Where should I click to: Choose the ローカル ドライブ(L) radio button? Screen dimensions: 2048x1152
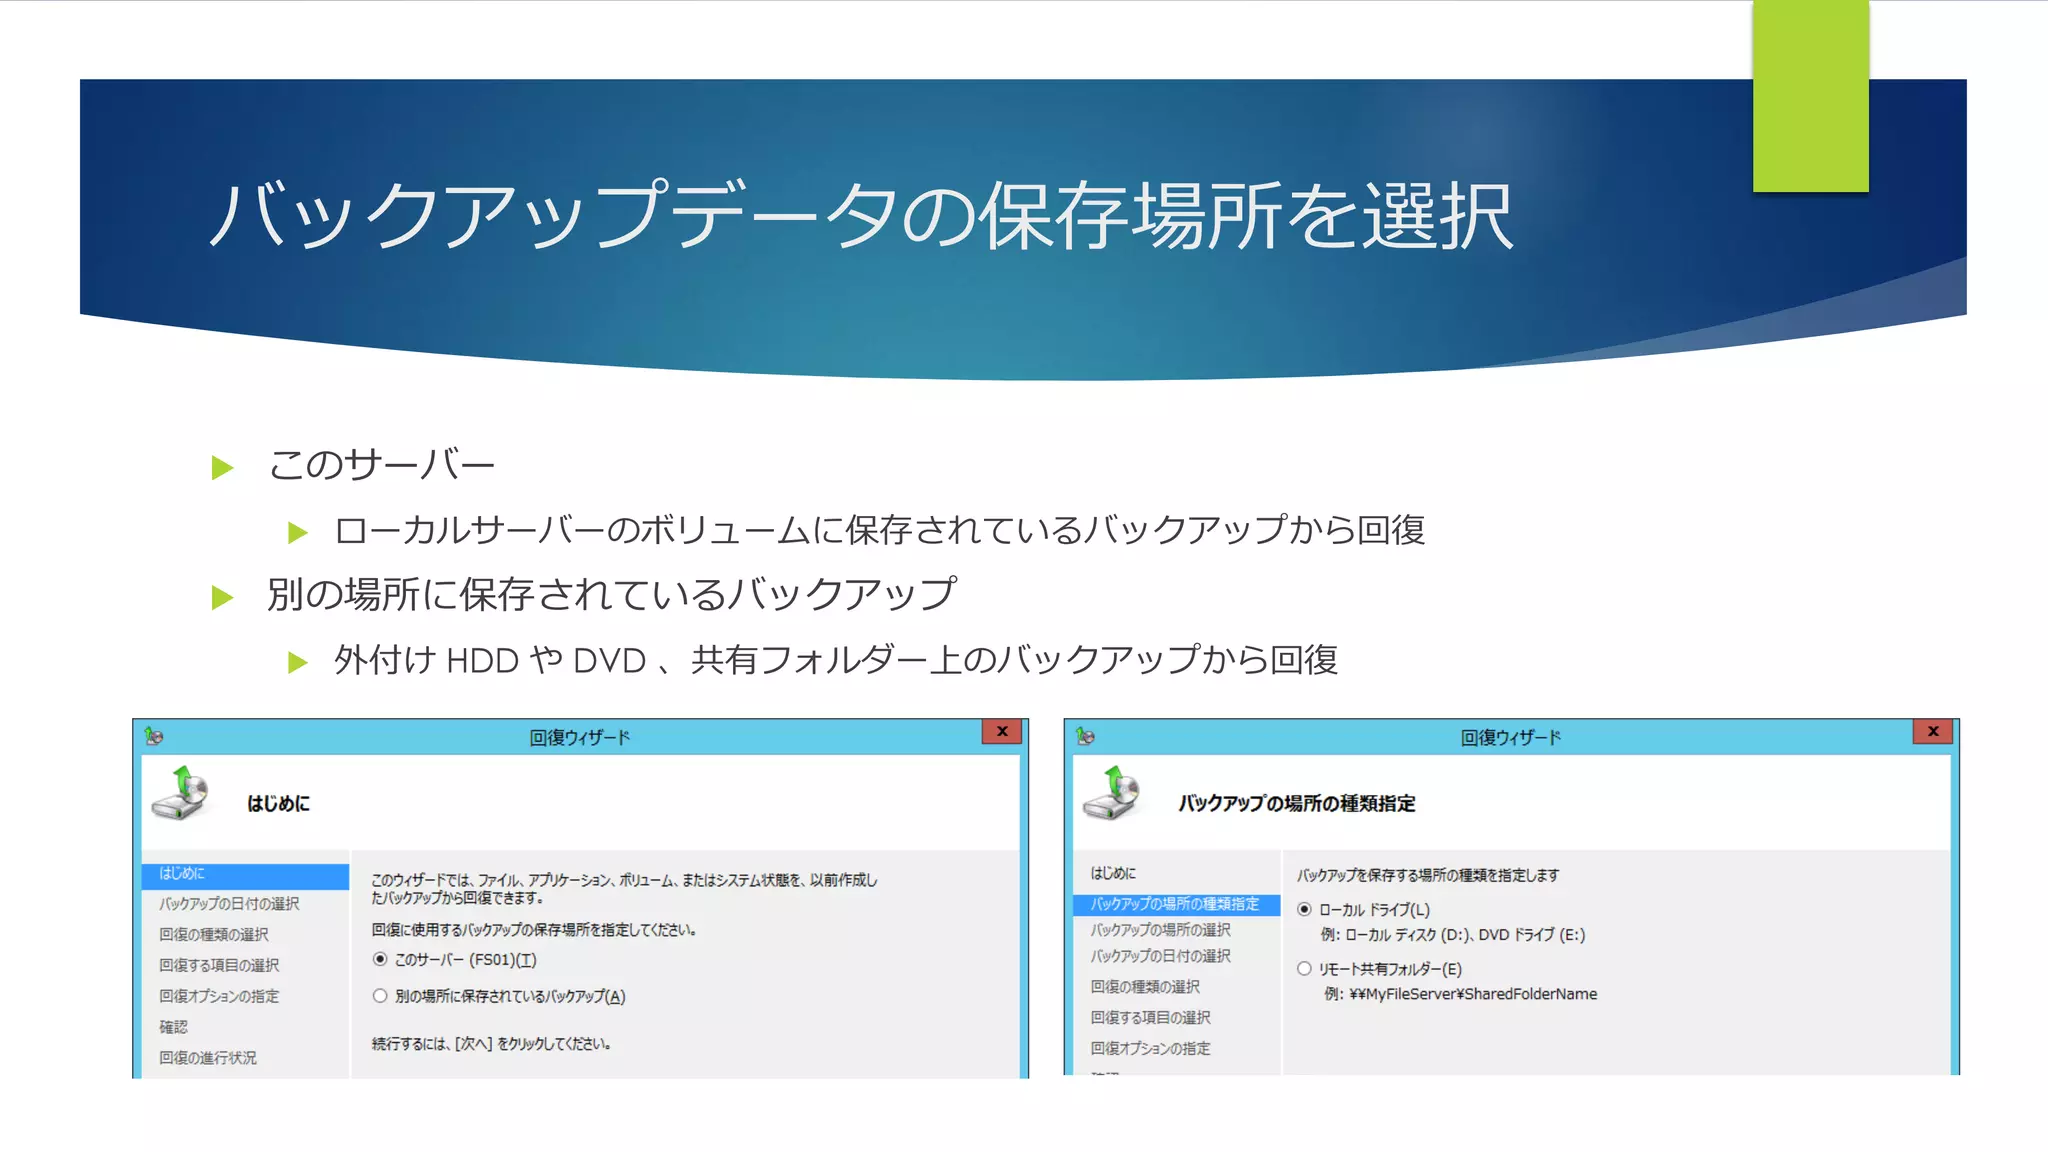click(1304, 909)
